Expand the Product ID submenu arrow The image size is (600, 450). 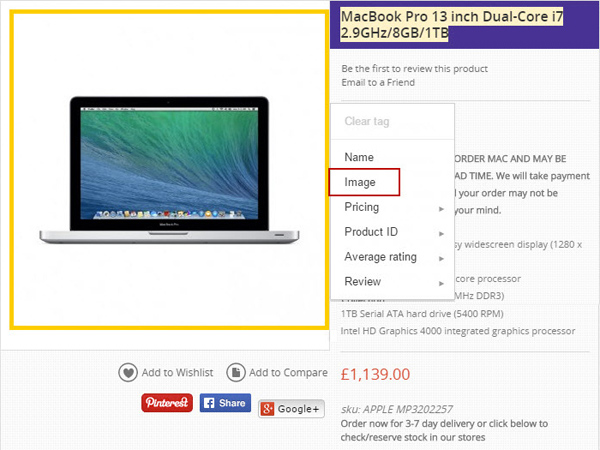441,234
